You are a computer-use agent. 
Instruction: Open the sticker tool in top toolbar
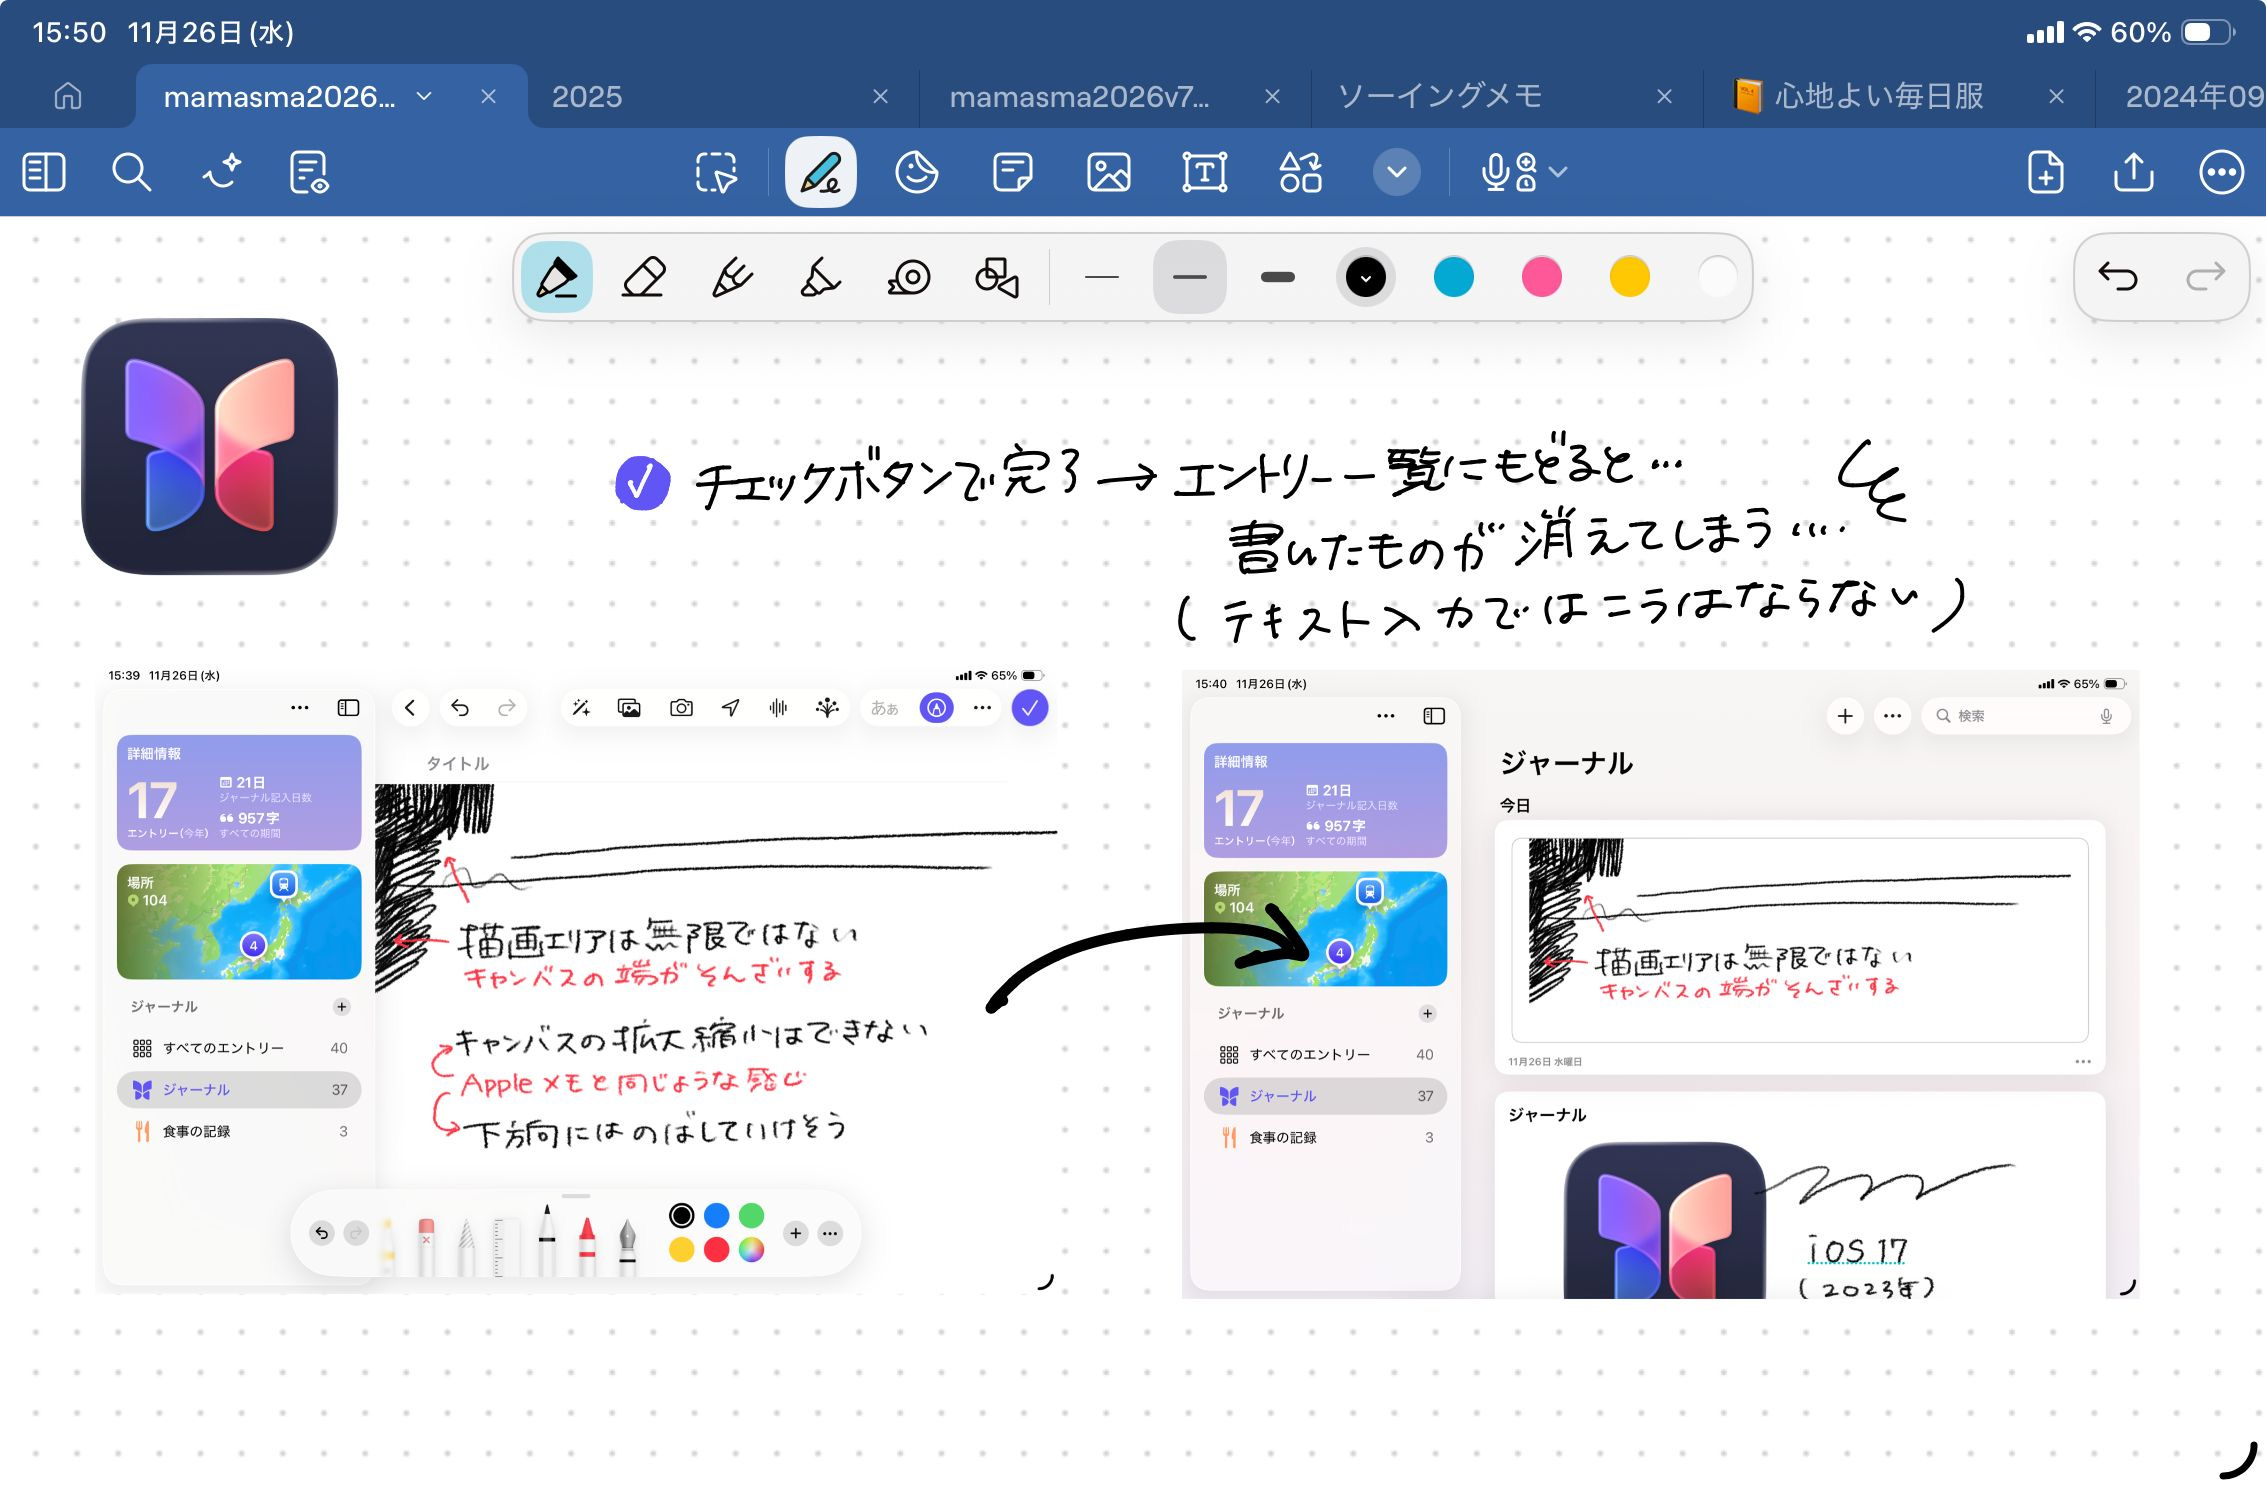click(x=916, y=172)
